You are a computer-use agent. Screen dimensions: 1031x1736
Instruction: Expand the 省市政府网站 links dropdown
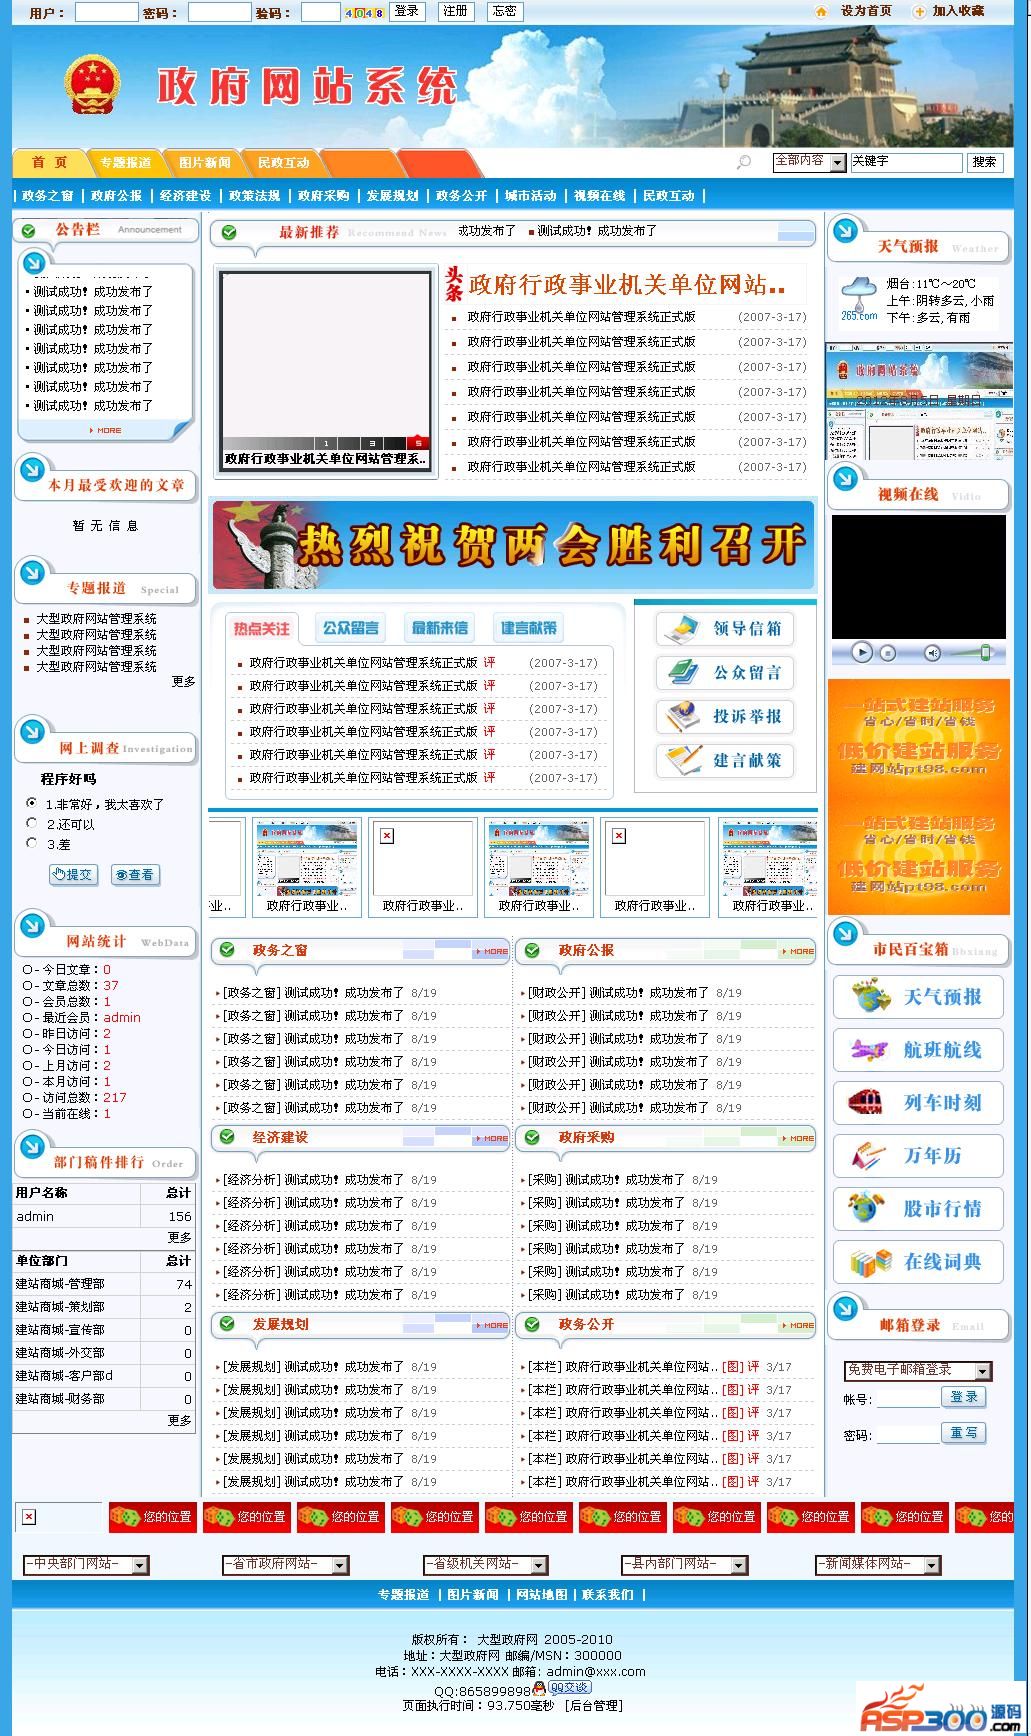(x=286, y=1564)
